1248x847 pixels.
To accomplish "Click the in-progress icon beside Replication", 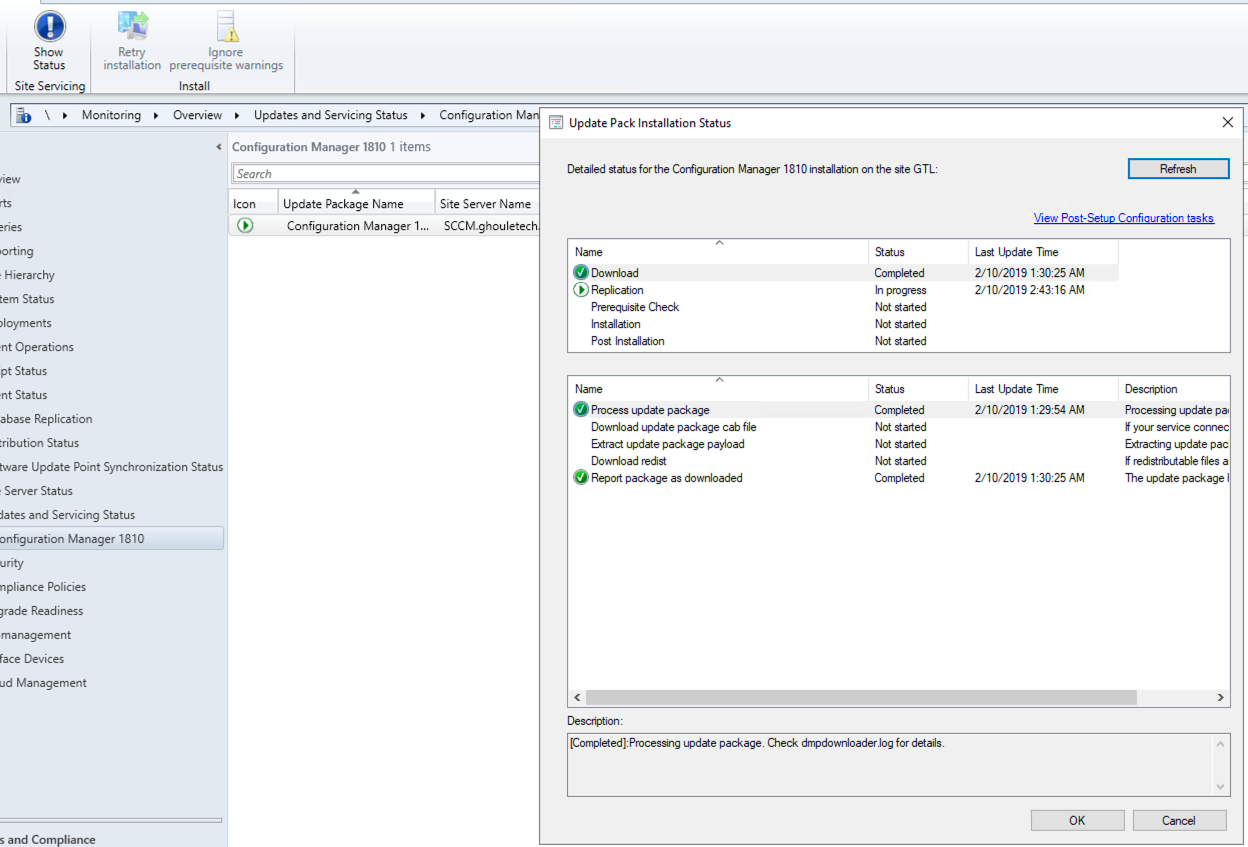I will tap(581, 290).
